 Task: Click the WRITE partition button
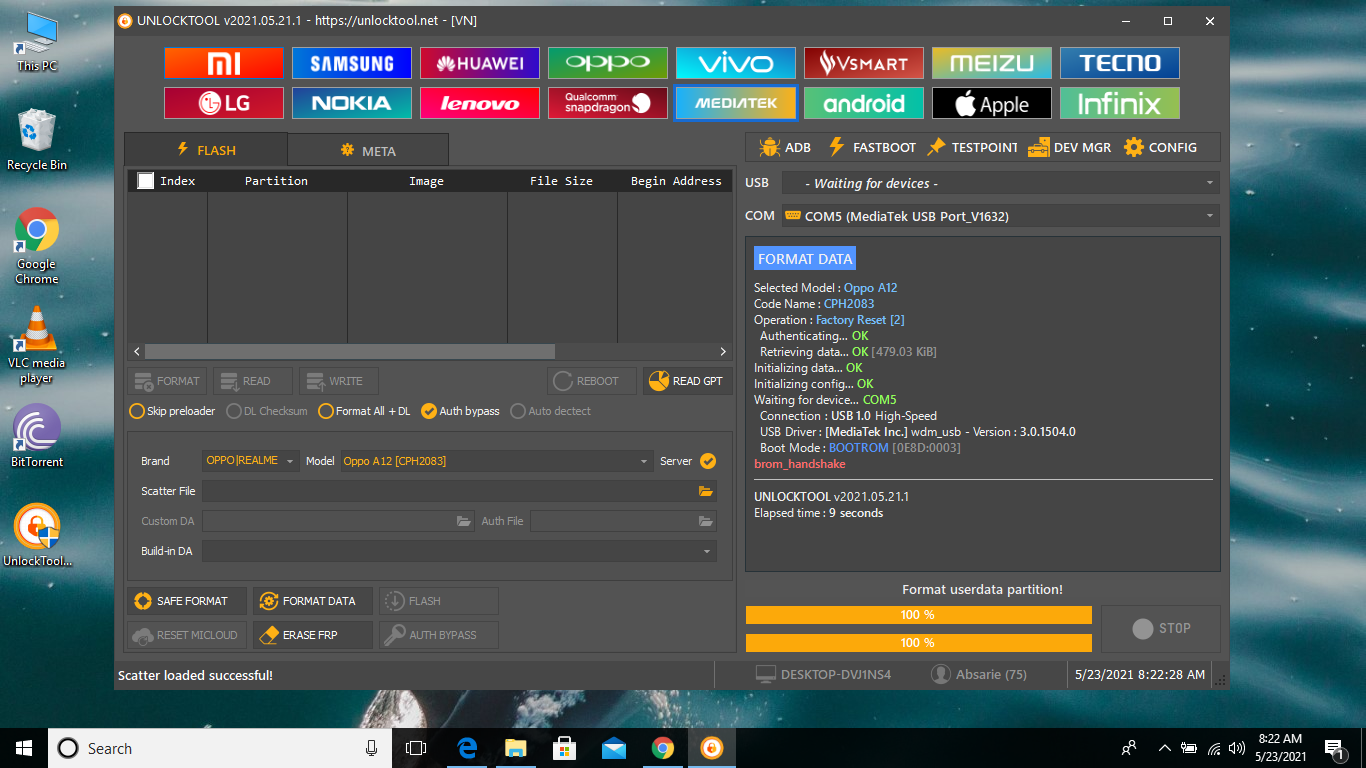click(339, 381)
